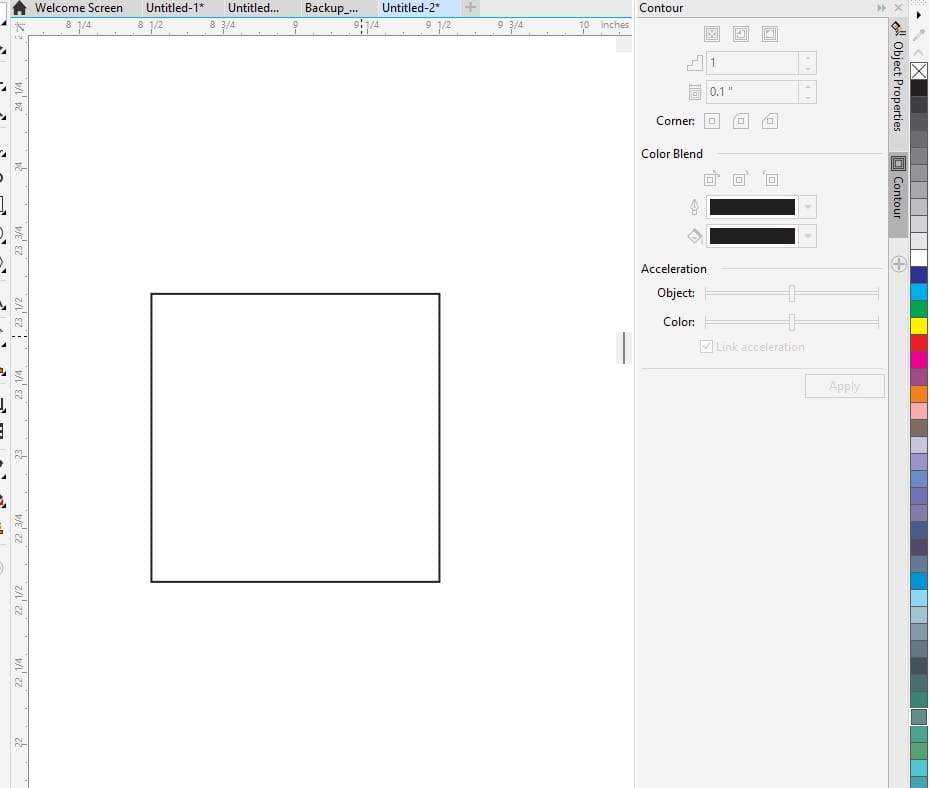Choose the round corner style
The image size is (930, 788).
[740, 120]
